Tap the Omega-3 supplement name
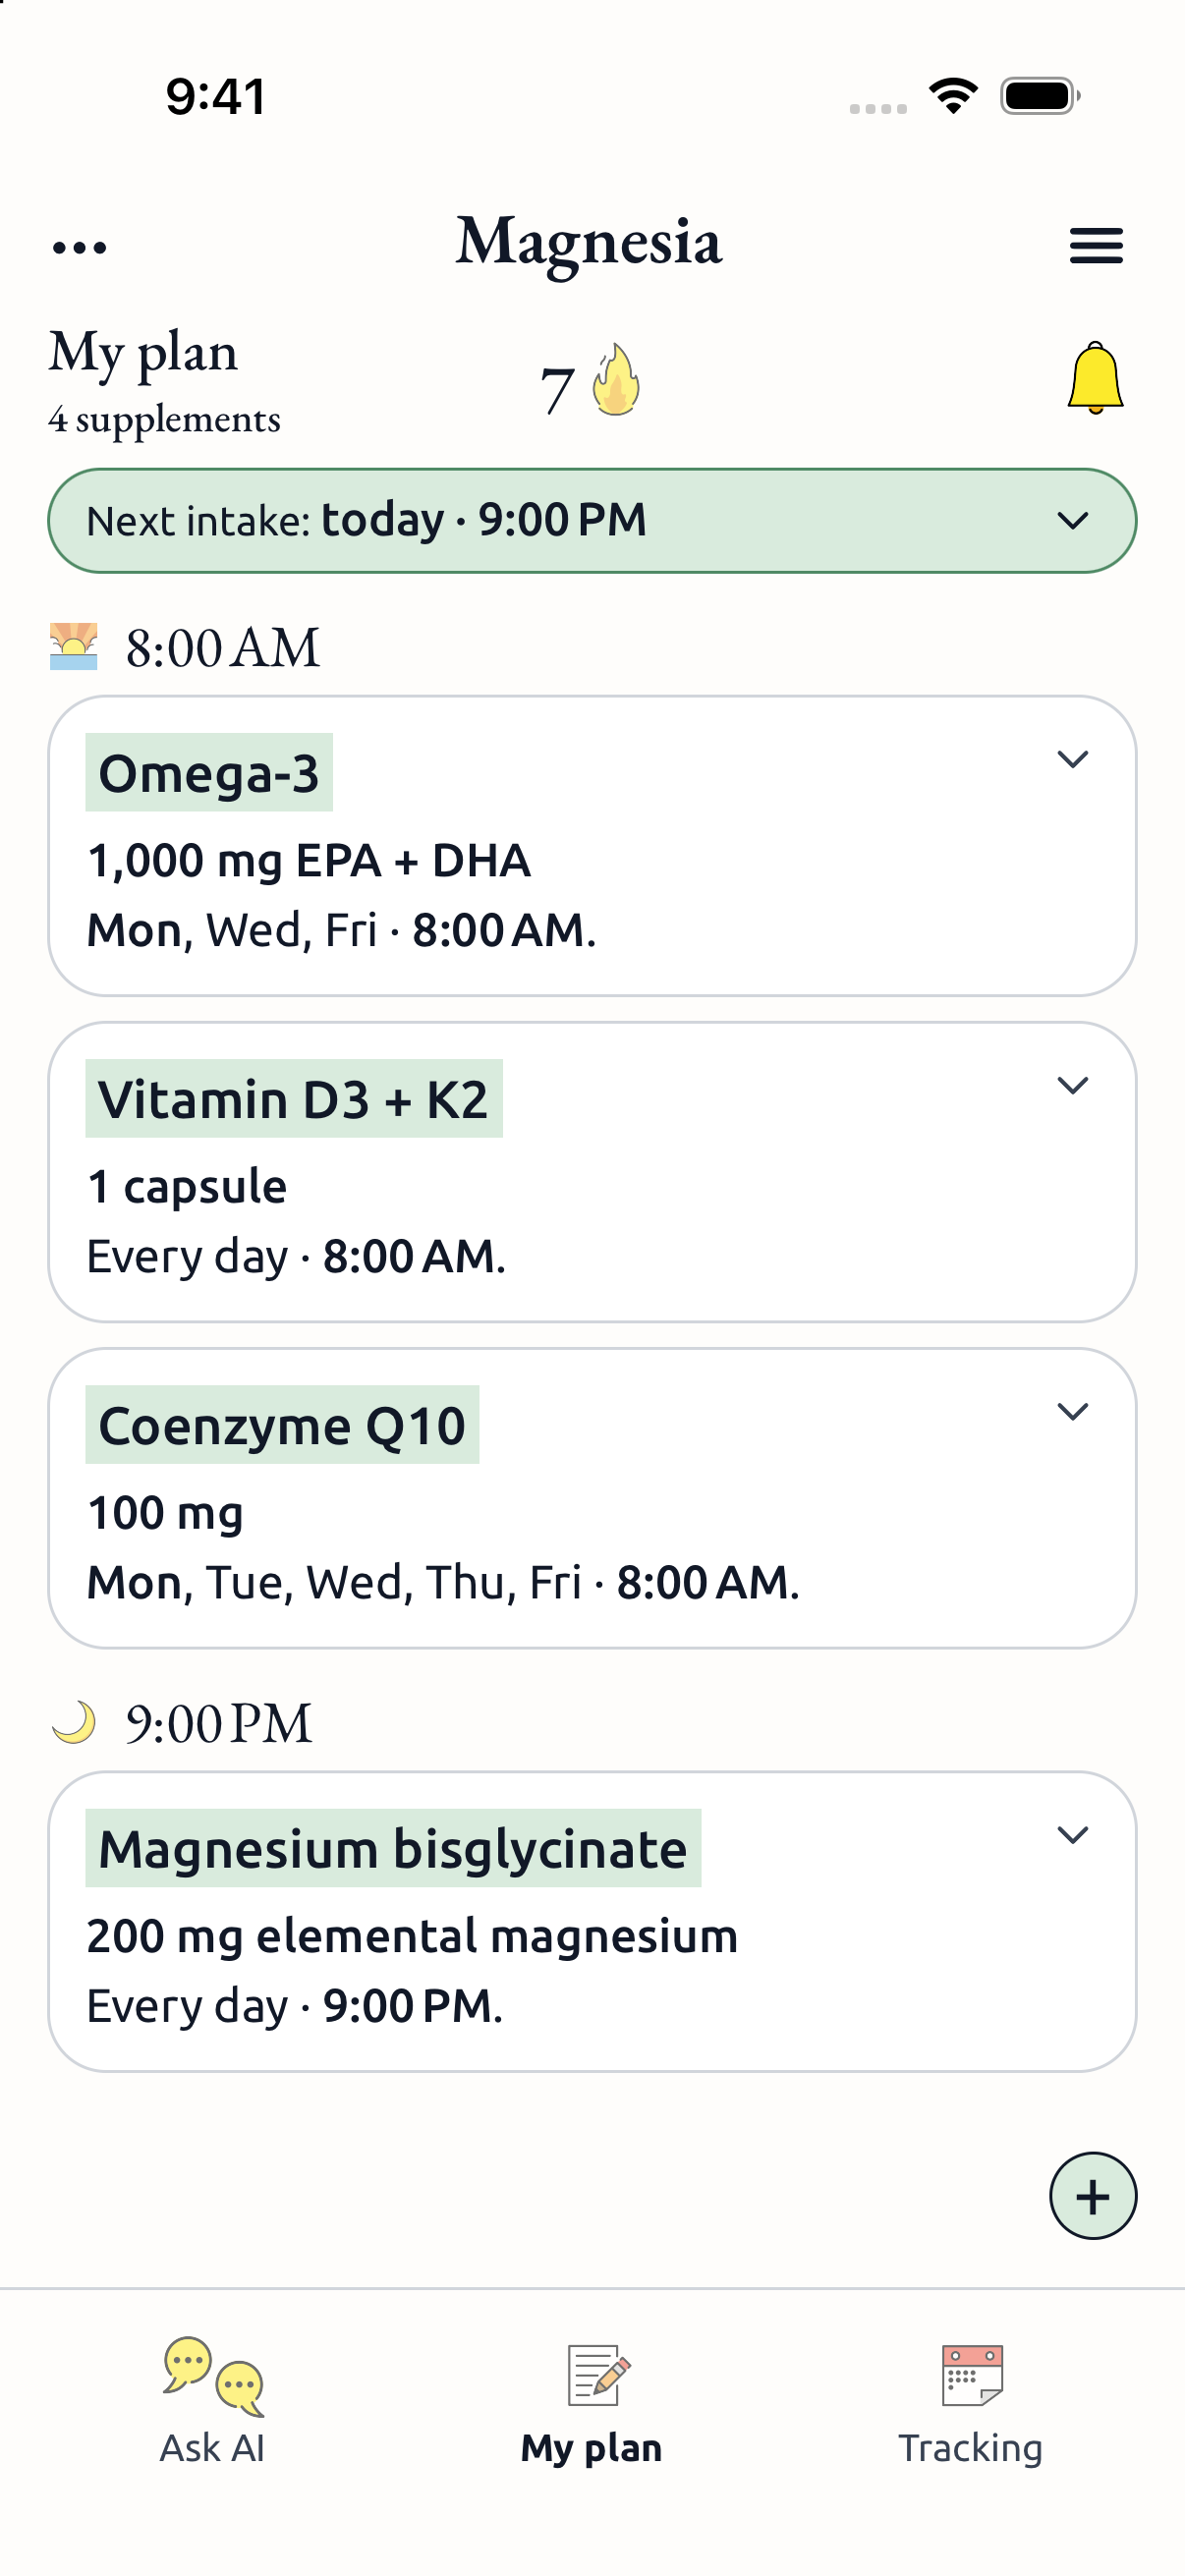 click(x=209, y=773)
